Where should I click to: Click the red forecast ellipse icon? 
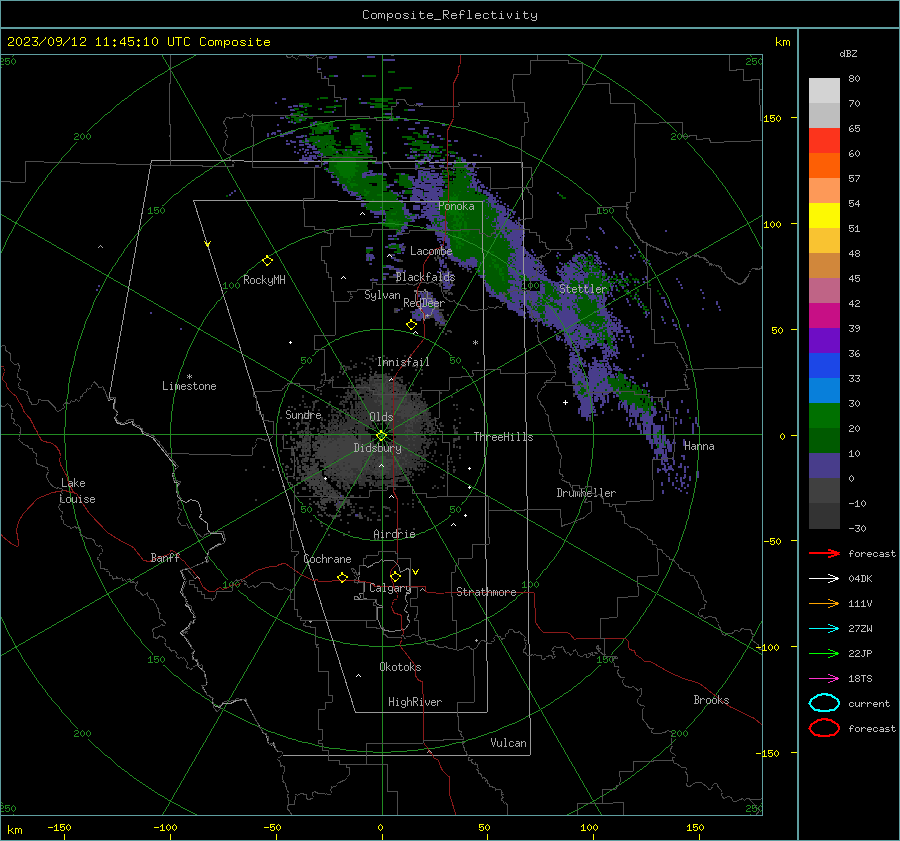[824, 728]
